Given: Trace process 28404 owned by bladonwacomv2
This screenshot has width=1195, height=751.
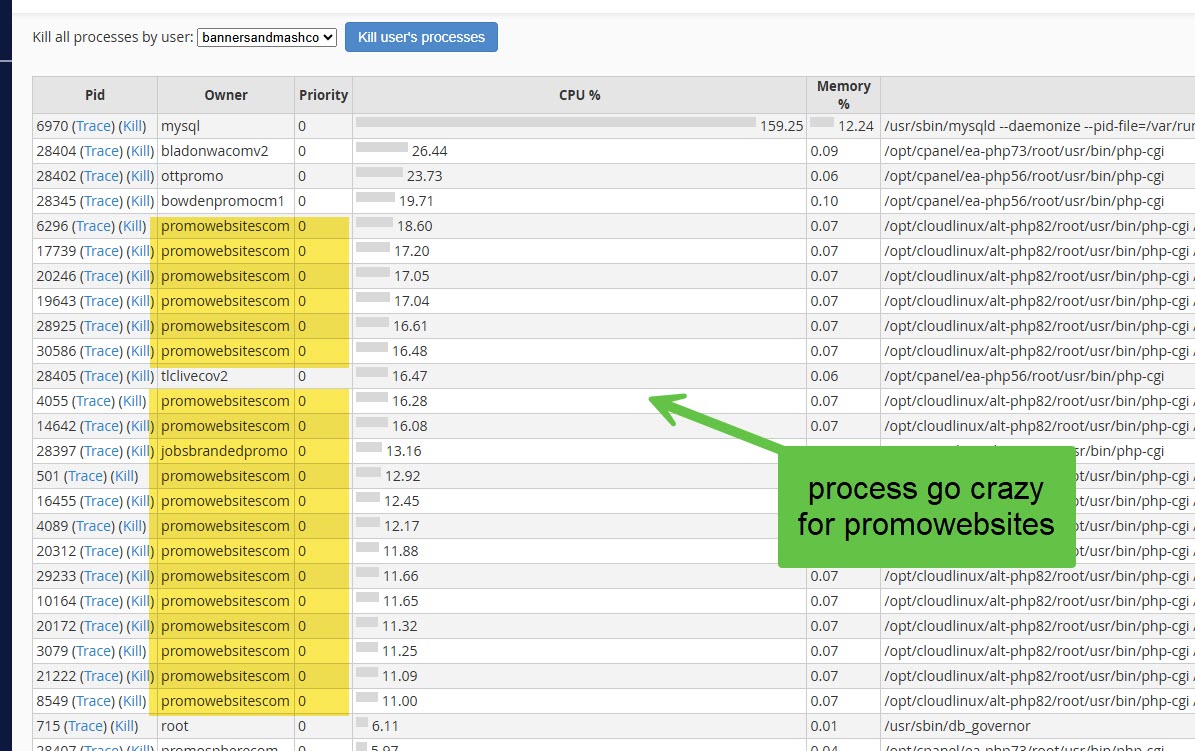Looking at the screenshot, I should tap(101, 151).
